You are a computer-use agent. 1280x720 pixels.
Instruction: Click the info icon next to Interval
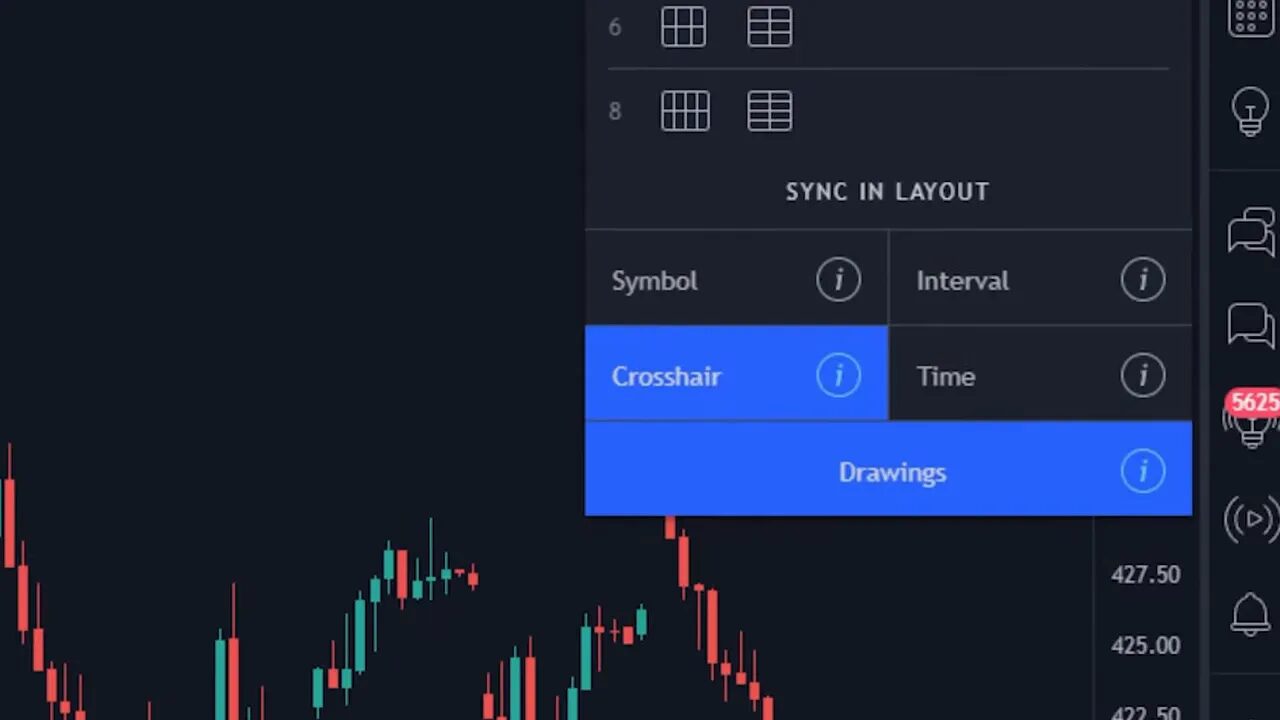[1143, 280]
